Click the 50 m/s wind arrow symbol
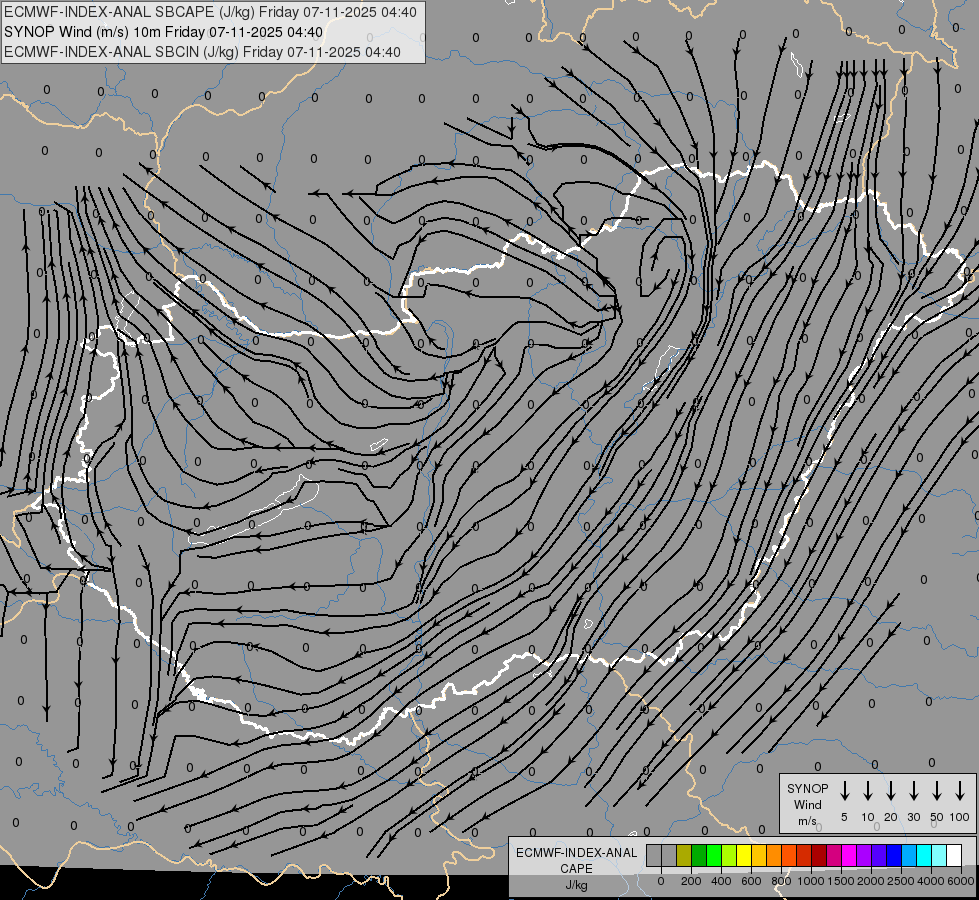 [937, 790]
